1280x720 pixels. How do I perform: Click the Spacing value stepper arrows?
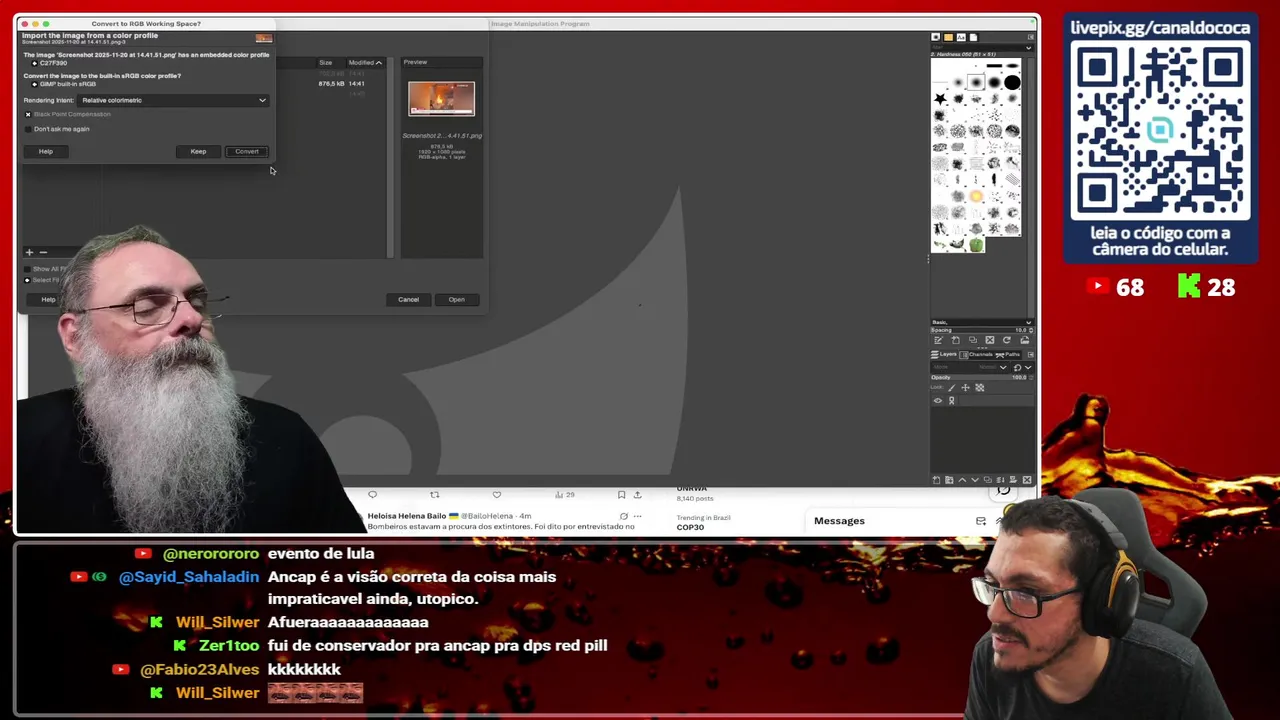pyautogui.click(x=1031, y=330)
